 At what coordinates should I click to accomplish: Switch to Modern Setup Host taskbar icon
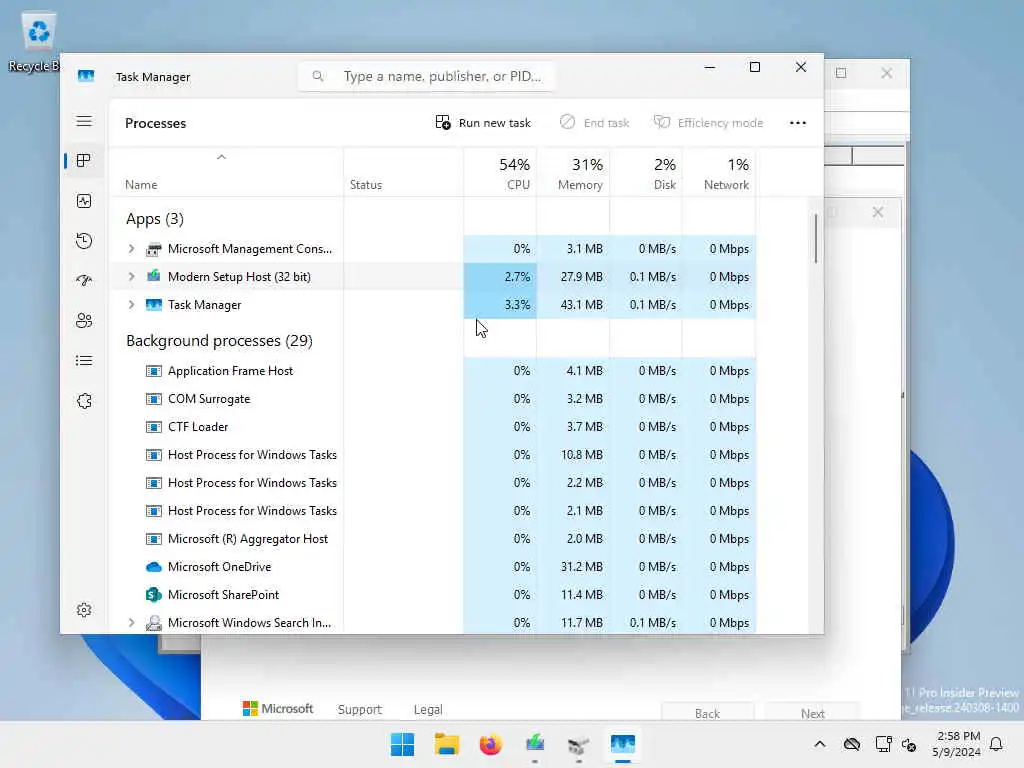point(535,744)
